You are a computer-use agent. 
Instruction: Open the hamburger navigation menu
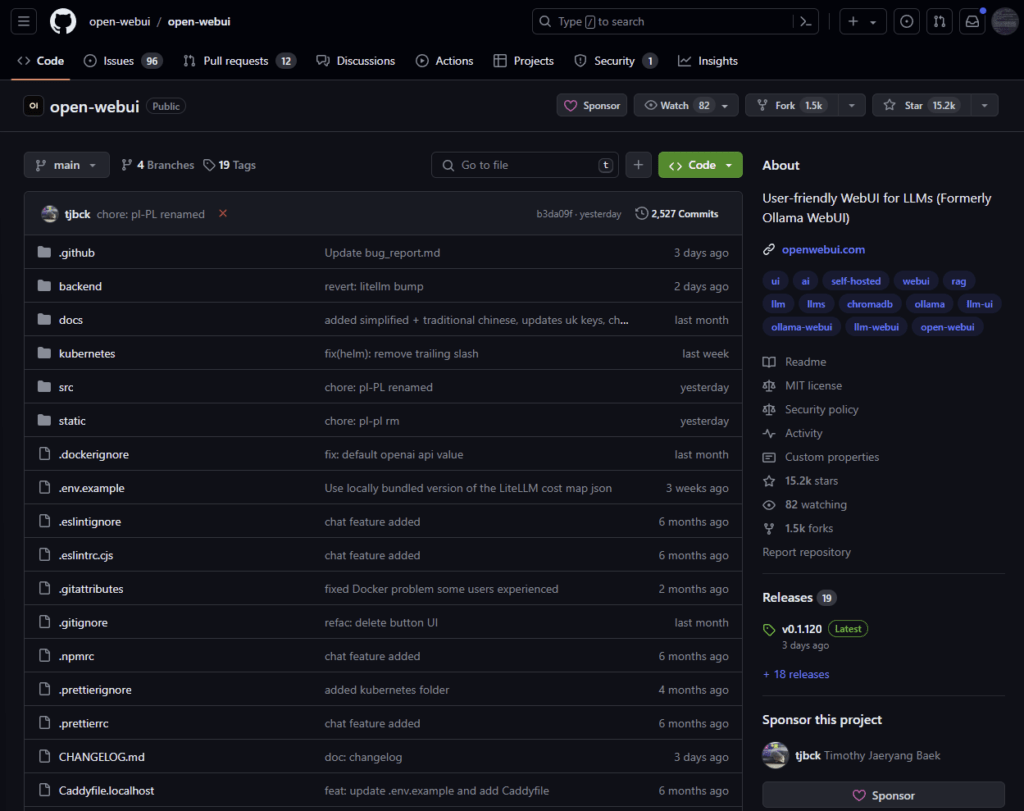click(25, 21)
